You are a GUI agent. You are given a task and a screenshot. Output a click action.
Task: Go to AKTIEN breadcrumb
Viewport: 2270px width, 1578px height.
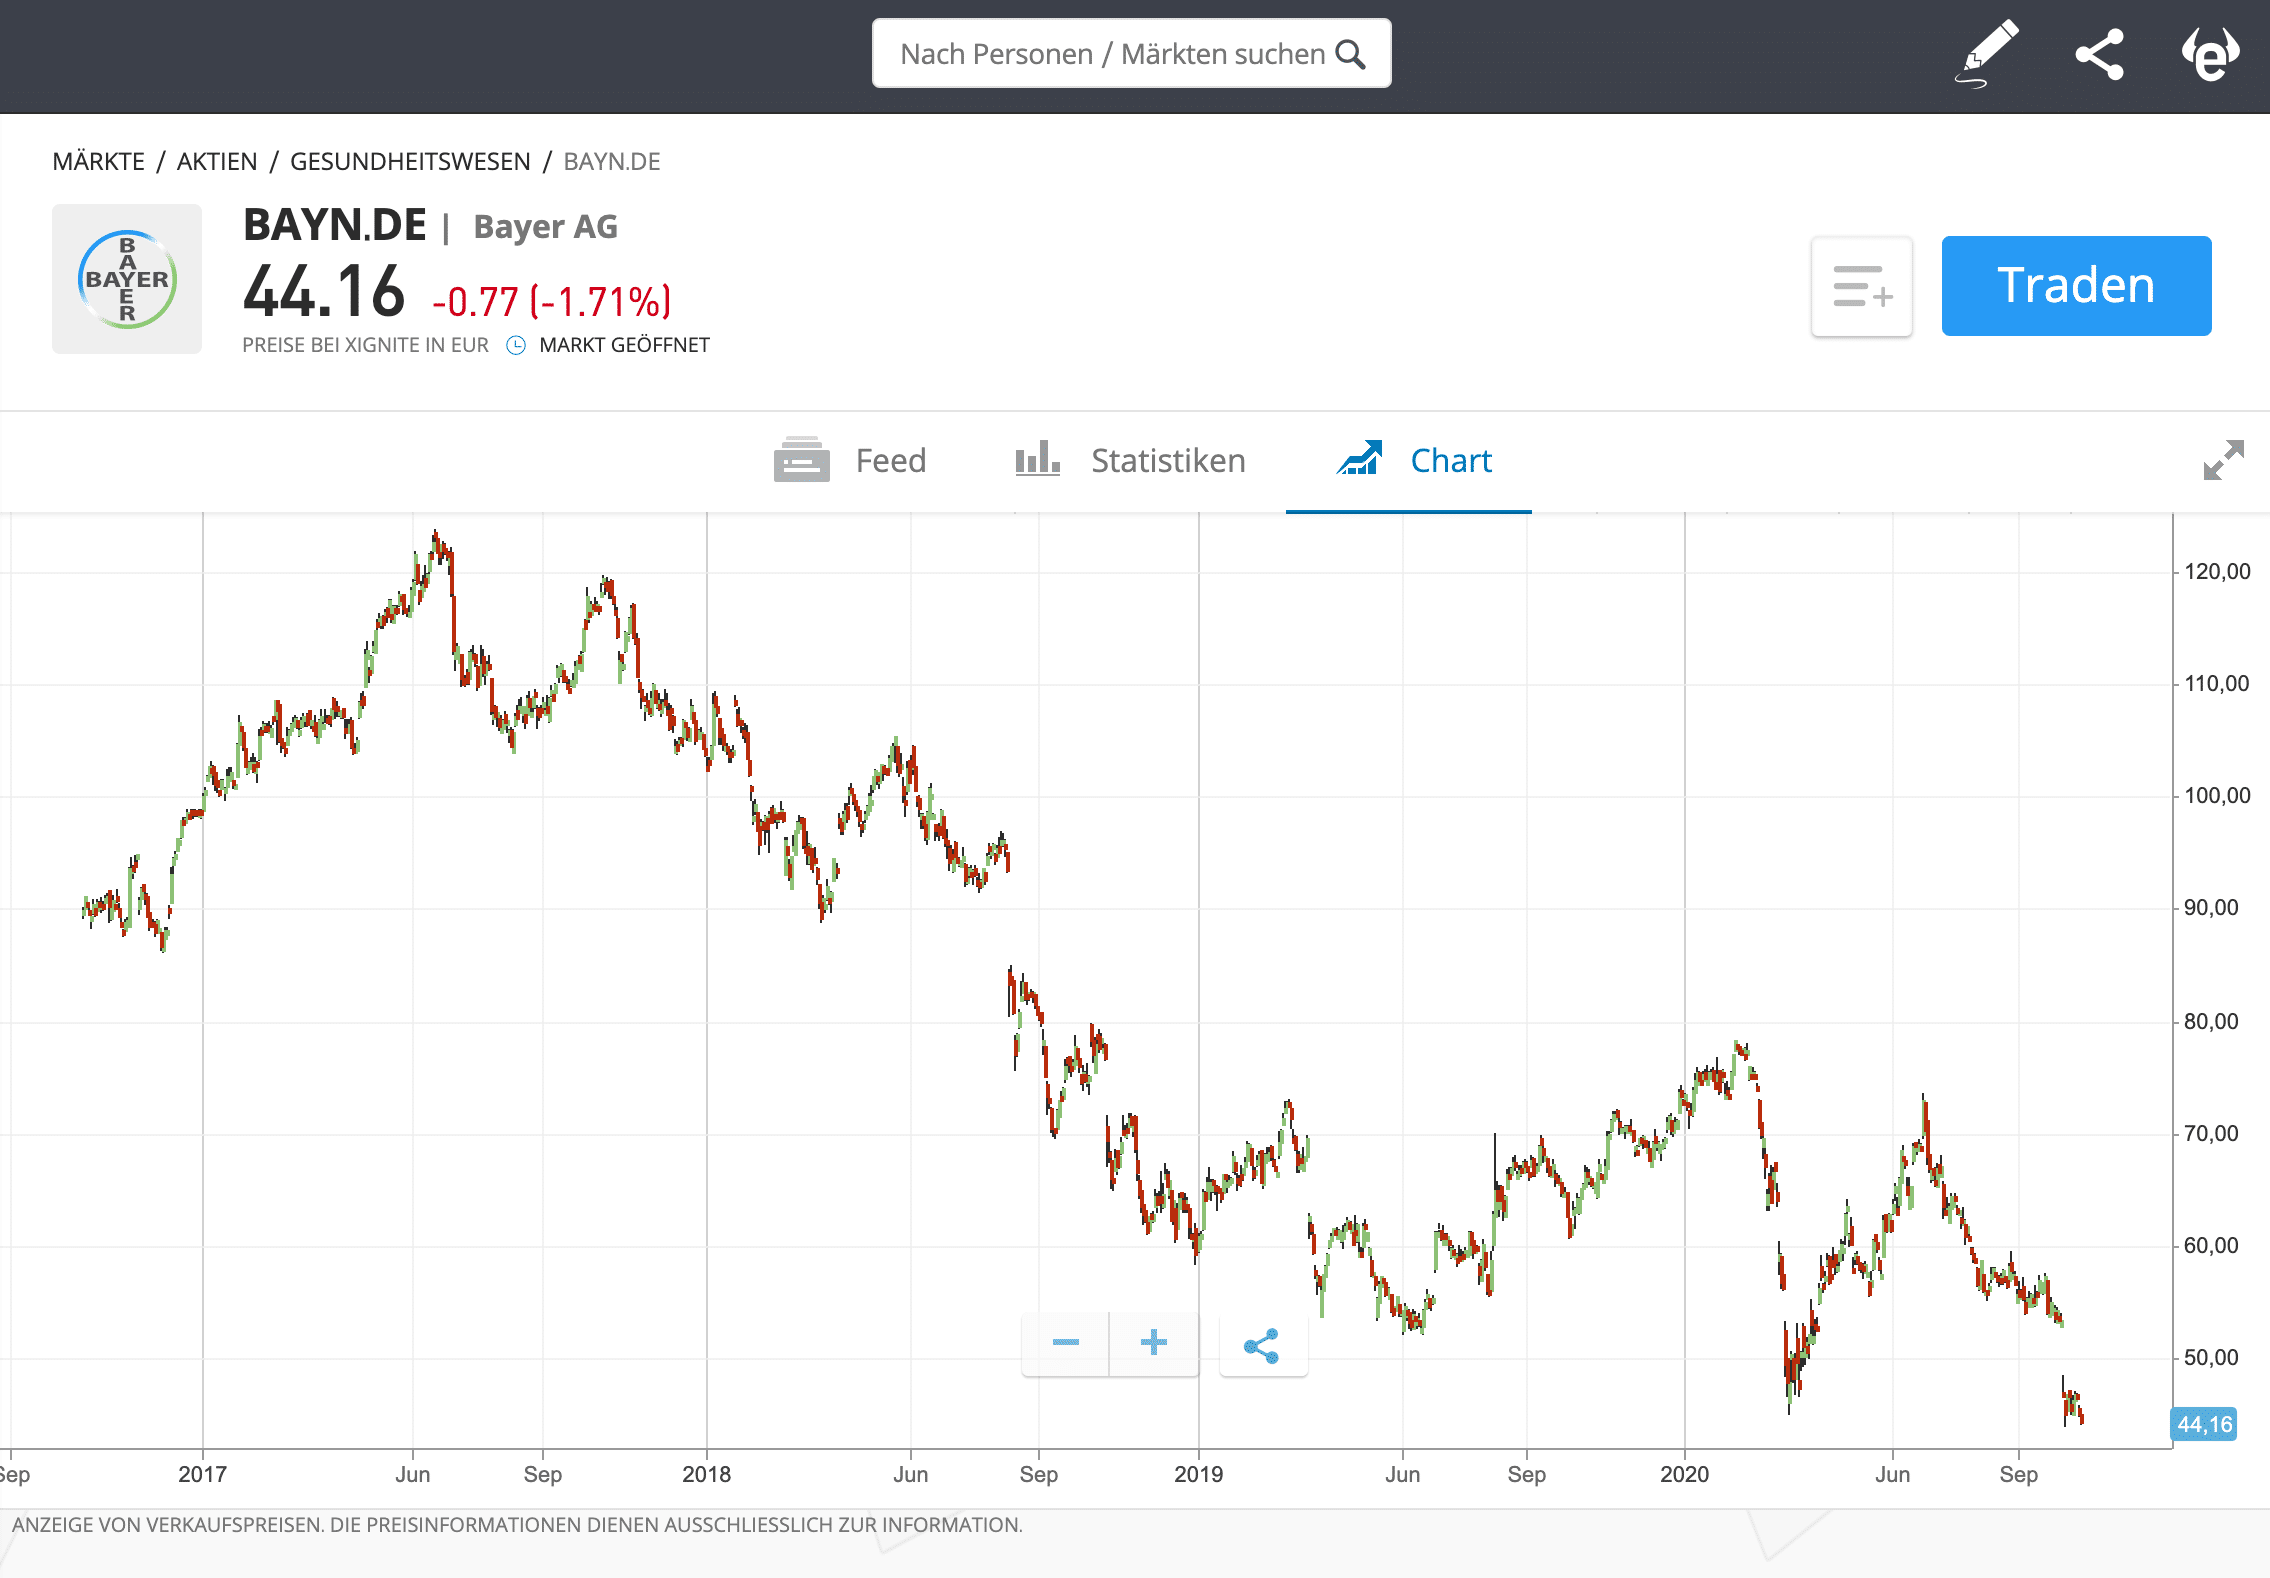(217, 162)
